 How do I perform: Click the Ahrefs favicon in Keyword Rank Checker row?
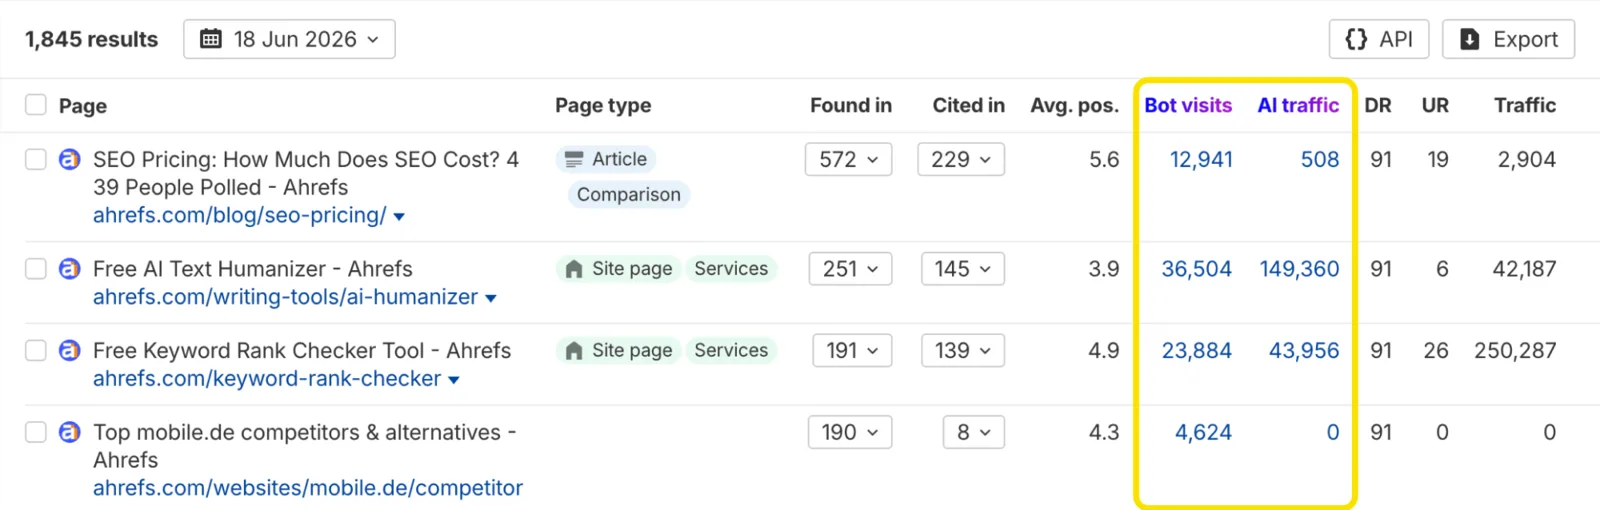(x=69, y=350)
